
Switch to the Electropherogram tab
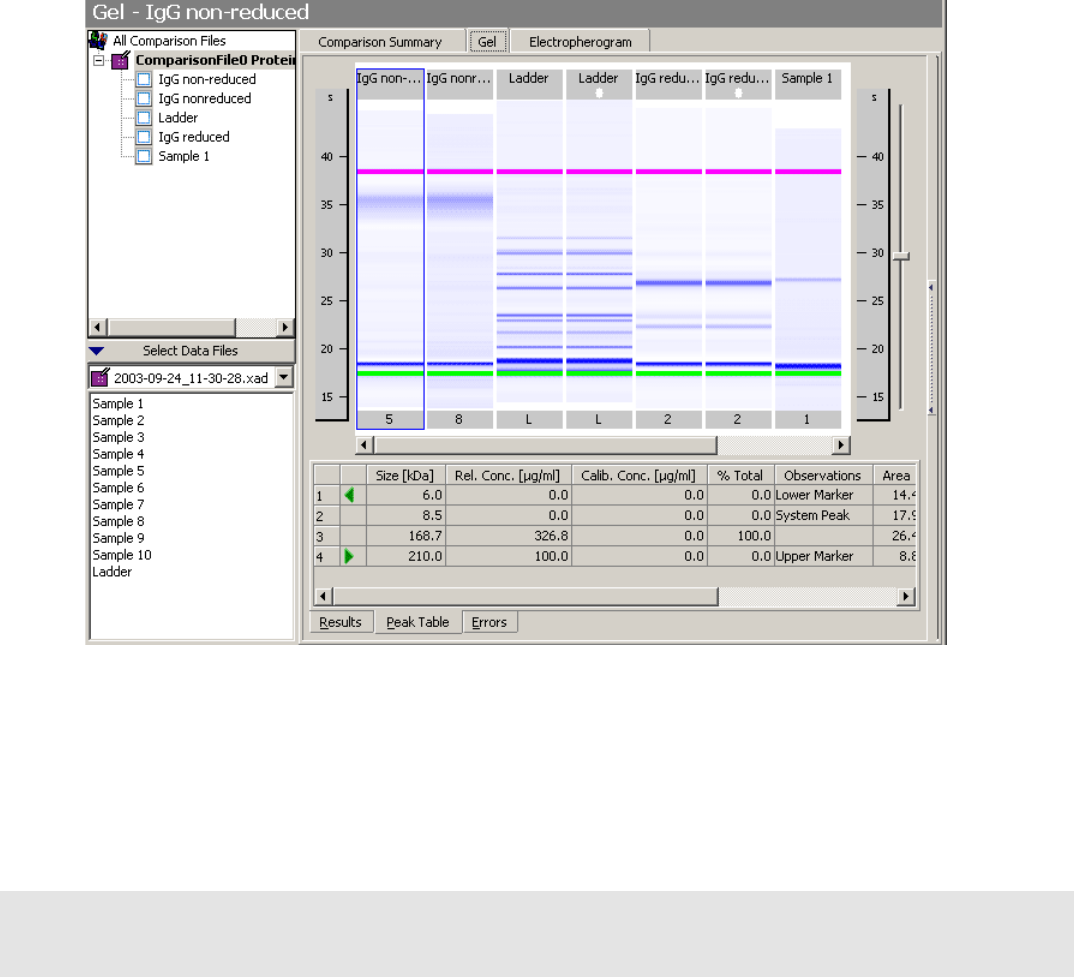click(580, 42)
